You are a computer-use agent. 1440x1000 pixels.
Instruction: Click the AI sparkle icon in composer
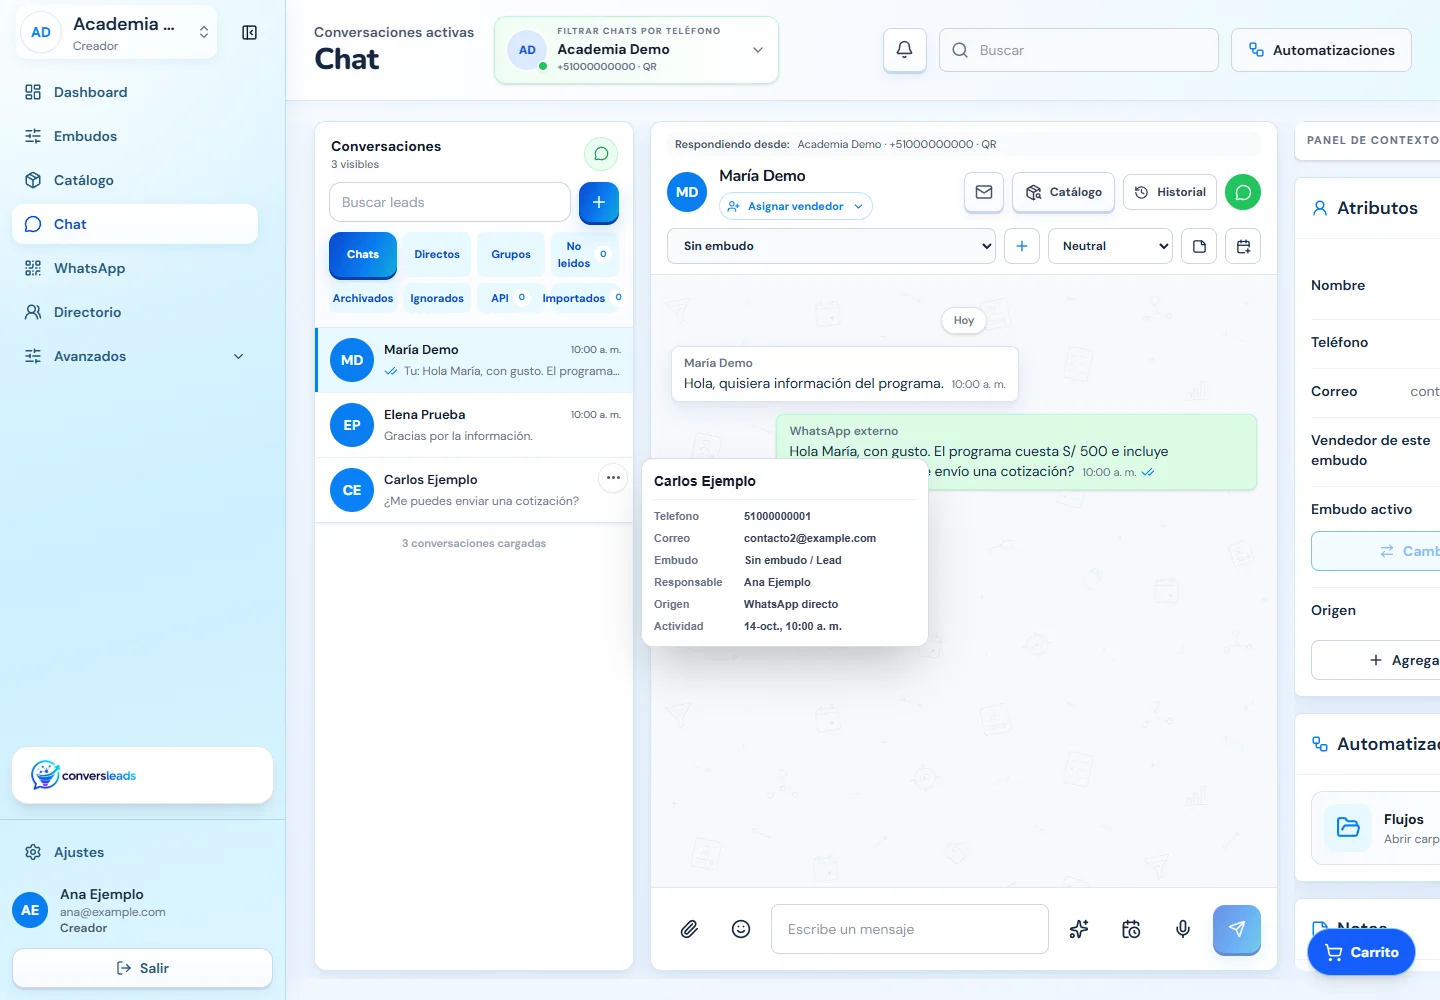[1079, 929]
